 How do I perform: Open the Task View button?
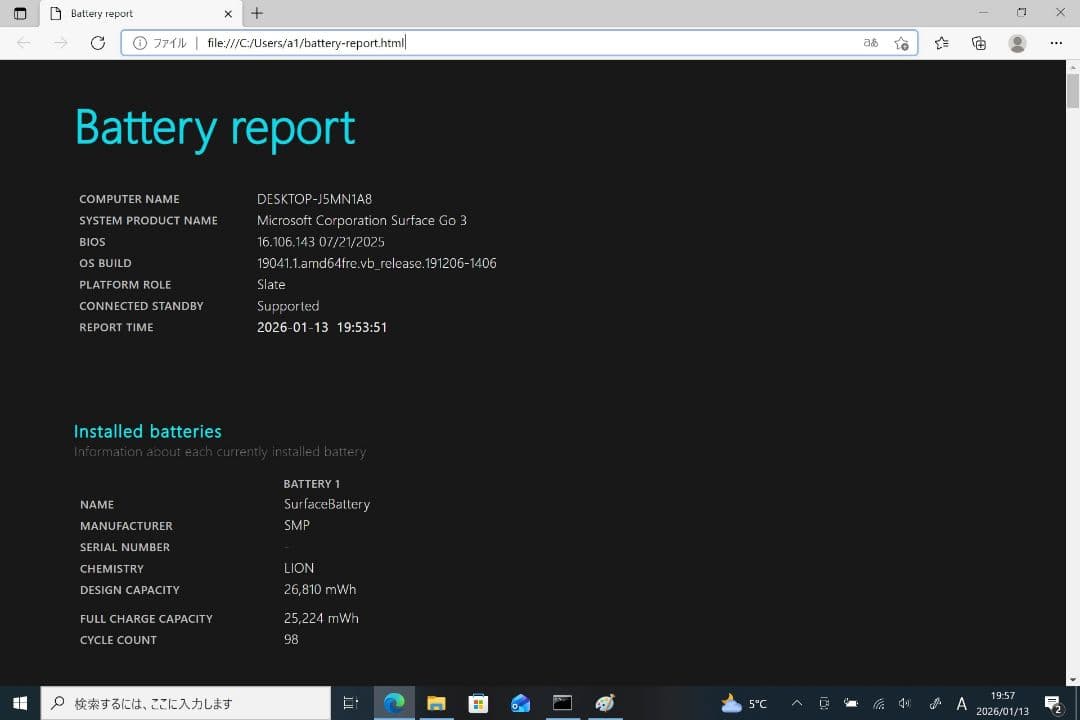(x=350, y=703)
